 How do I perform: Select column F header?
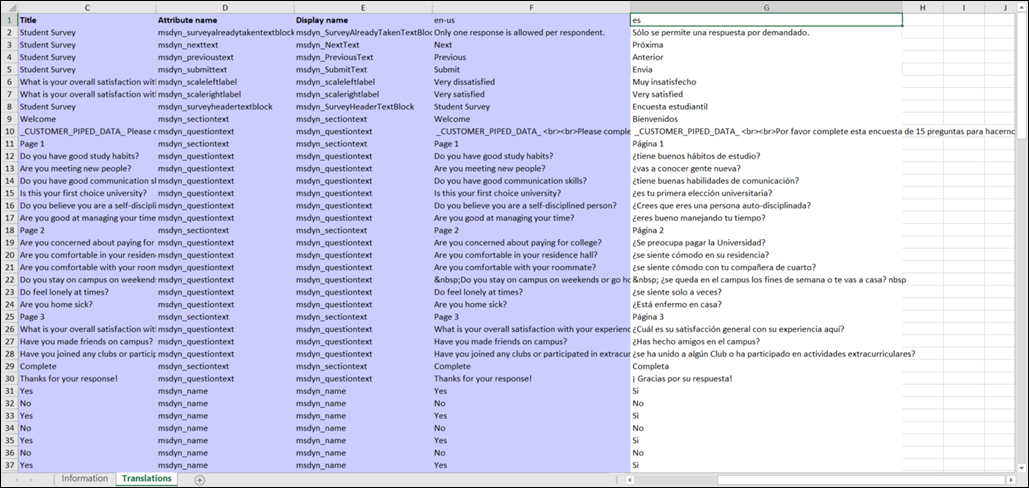click(530, 7)
